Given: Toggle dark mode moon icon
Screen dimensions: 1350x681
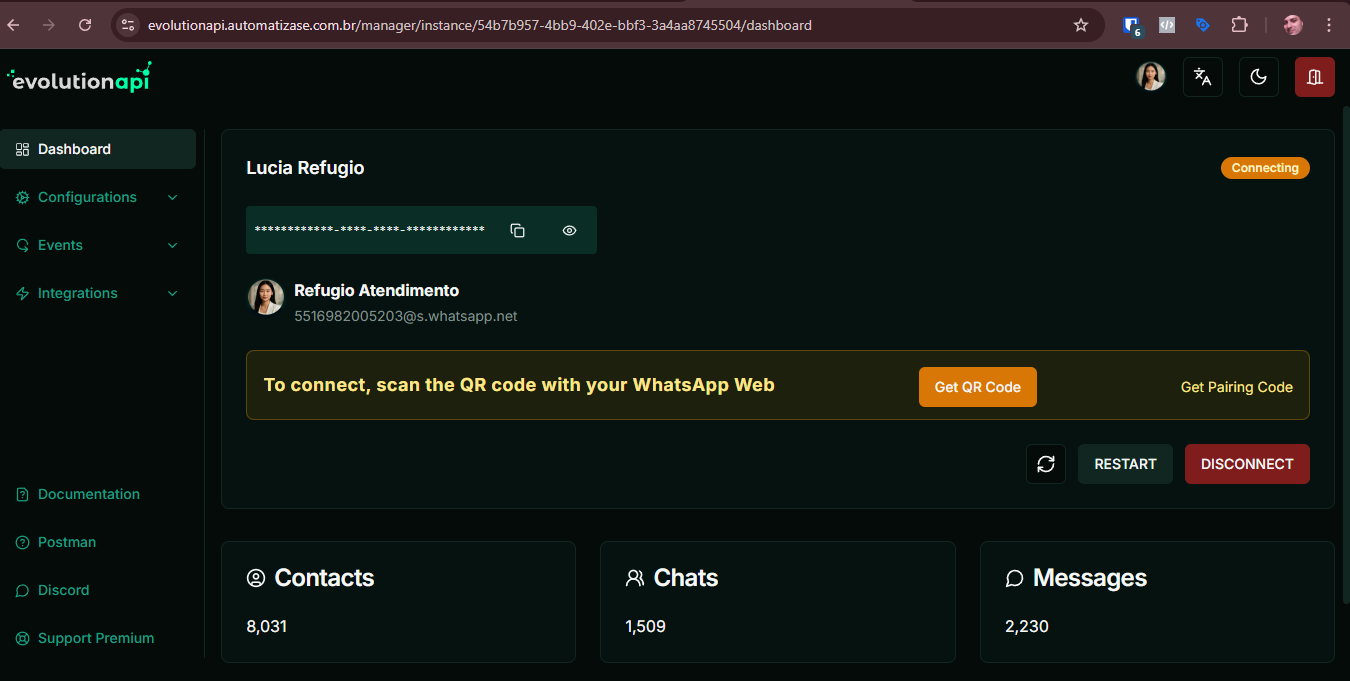Looking at the screenshot, I should tap(1258, 77).
